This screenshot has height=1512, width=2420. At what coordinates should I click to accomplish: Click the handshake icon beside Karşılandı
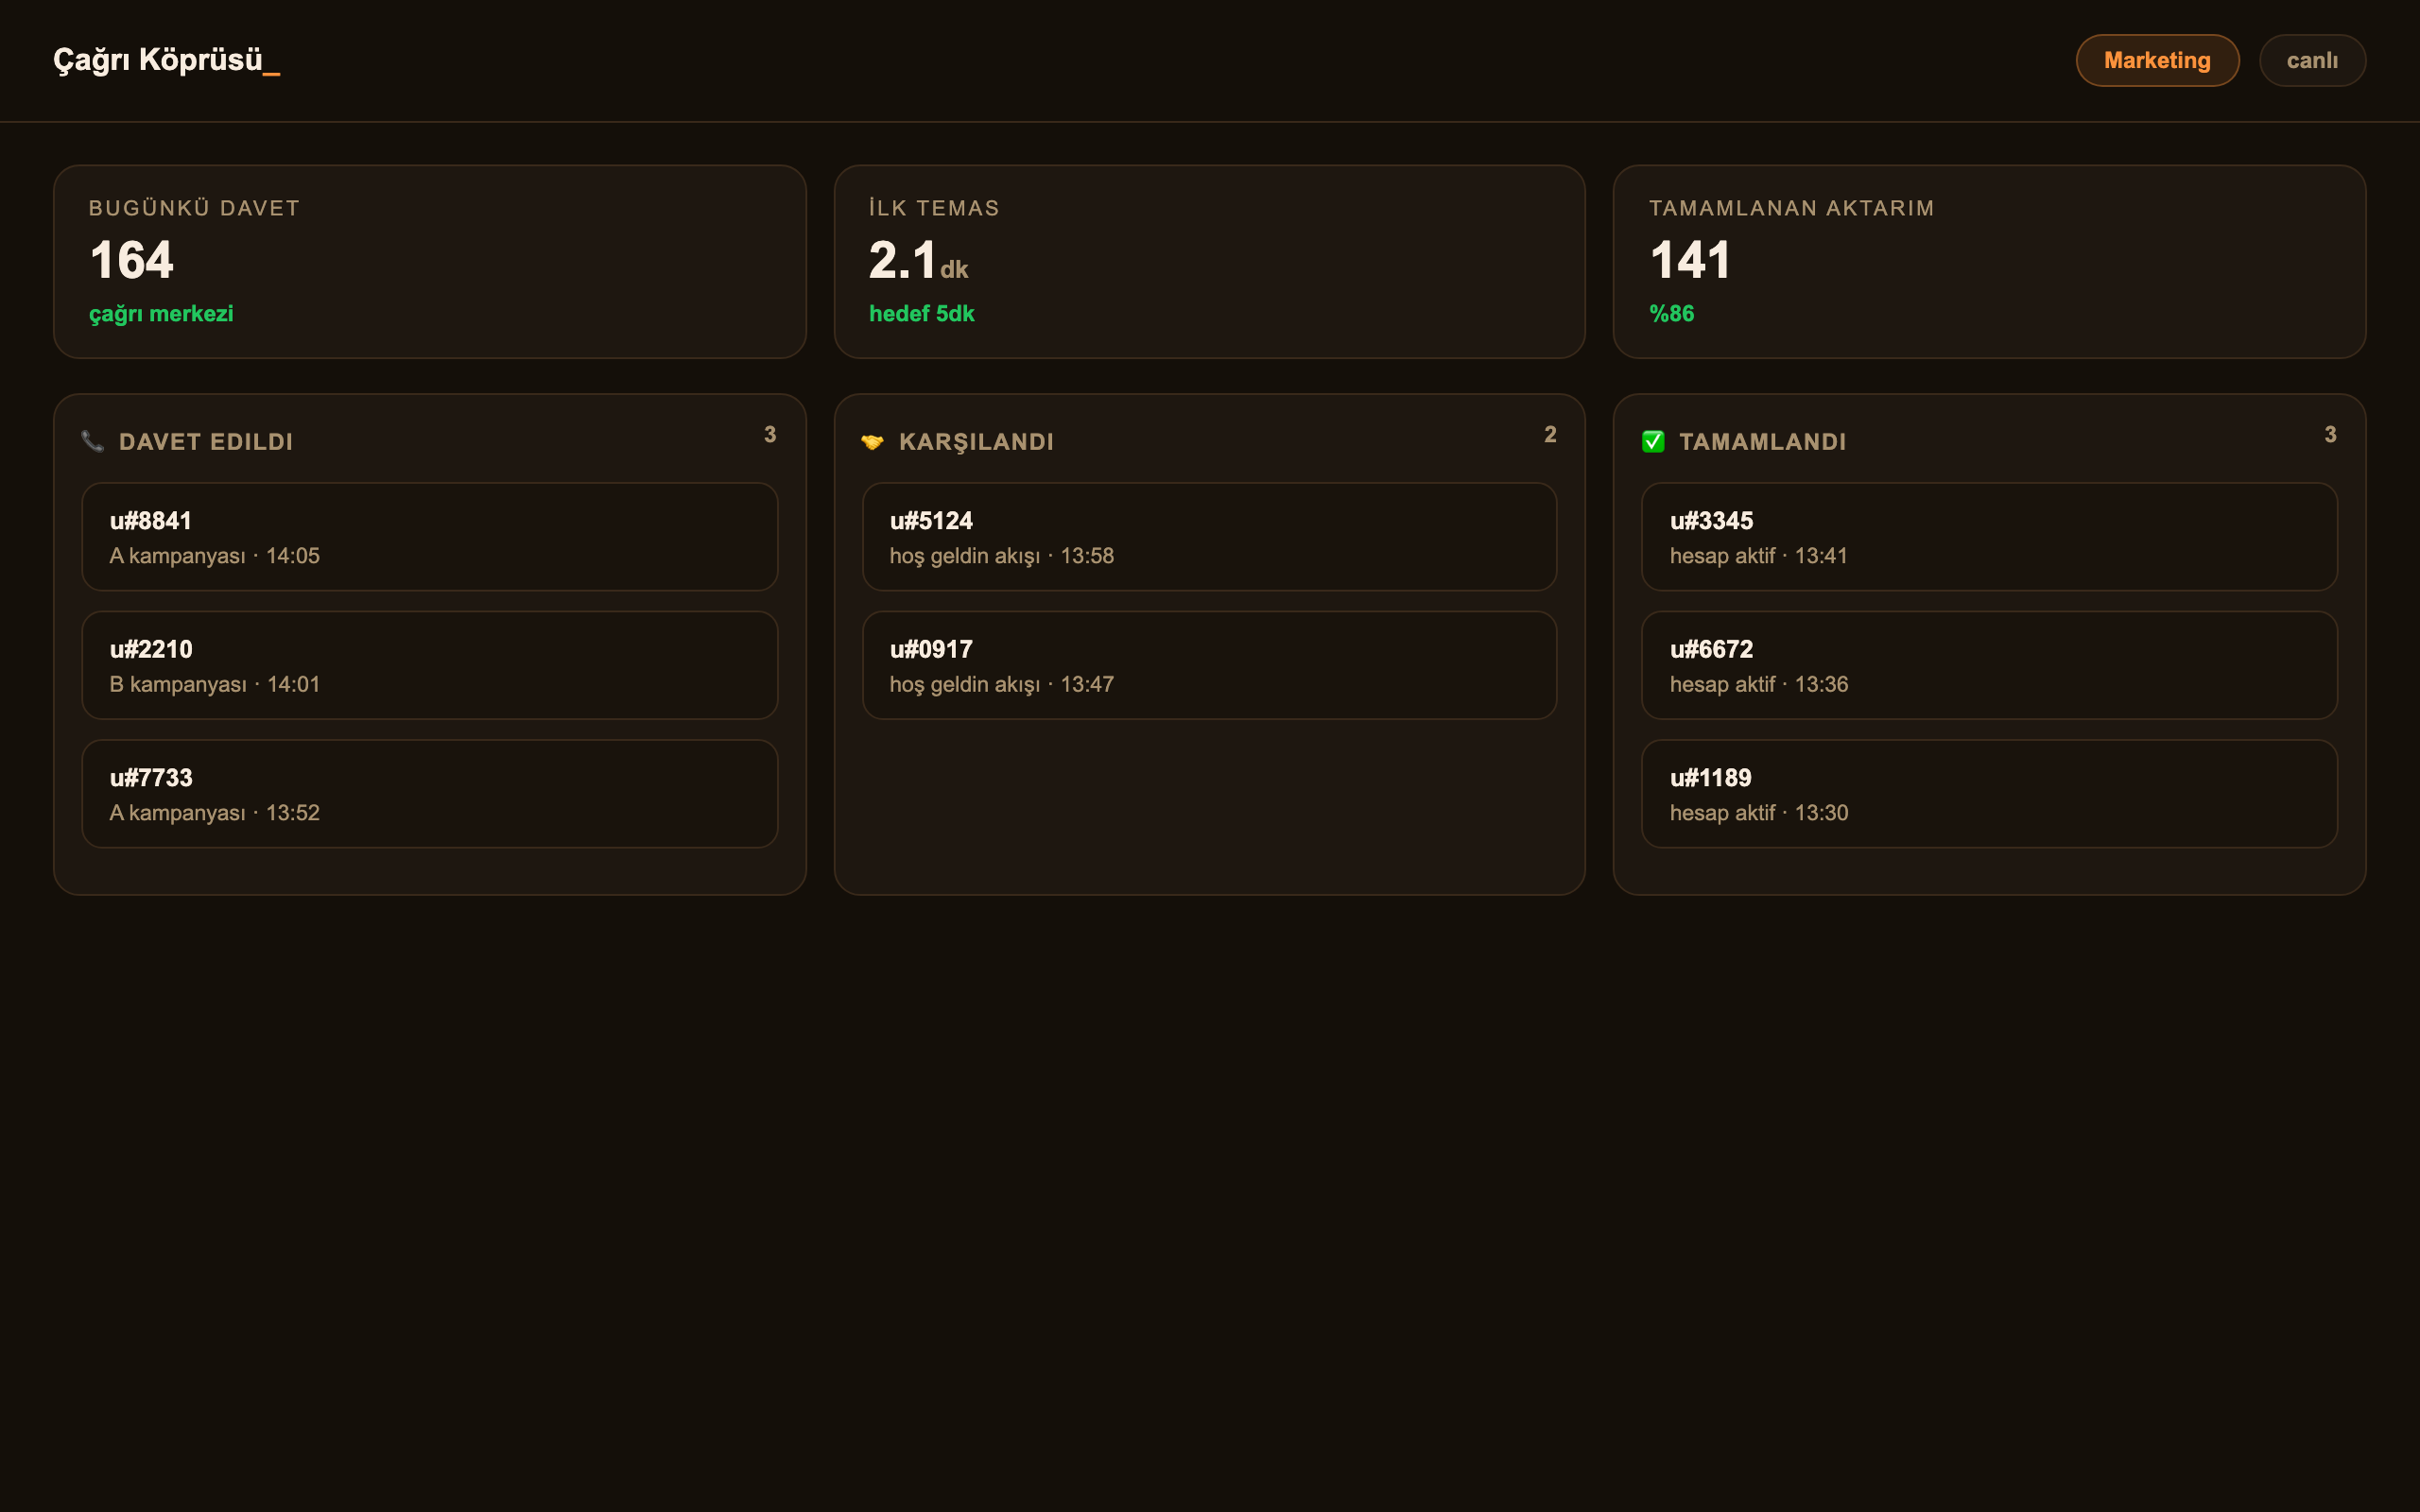point(872,441)
